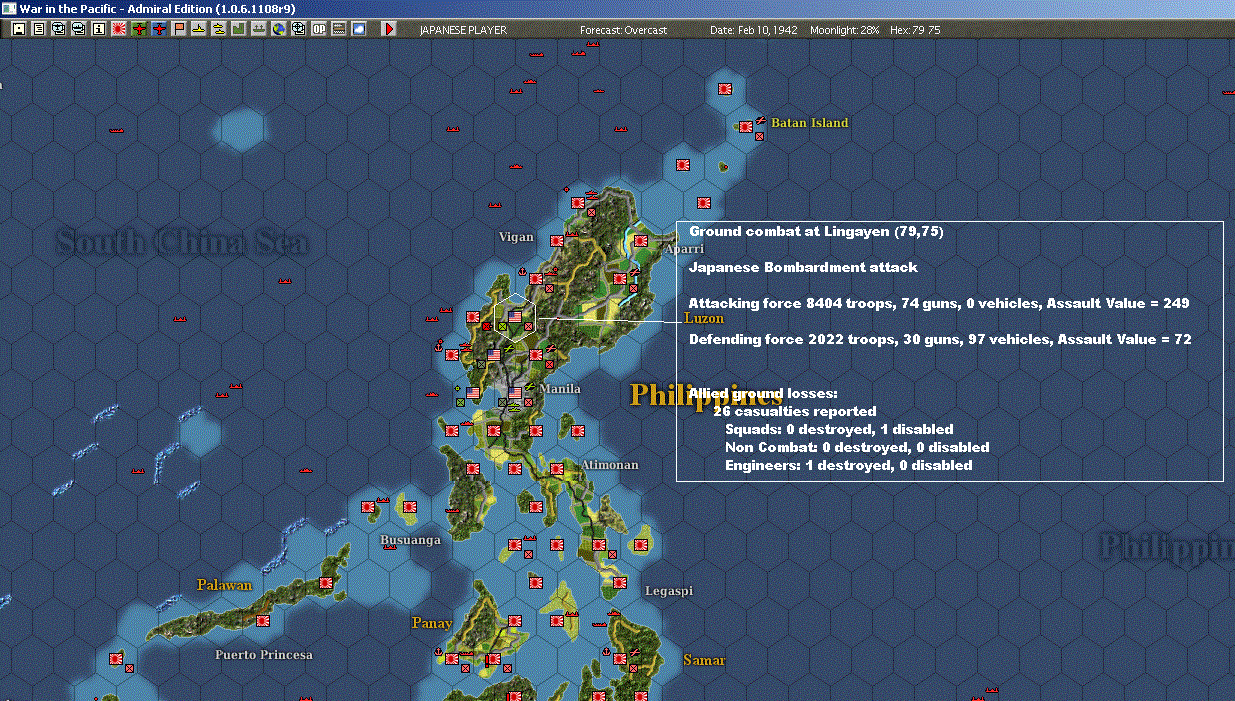The width and height of the screenshot is (1235, 701).
Task: Click the Squads: 0 destroyed line
Action: tap(839, 429)
